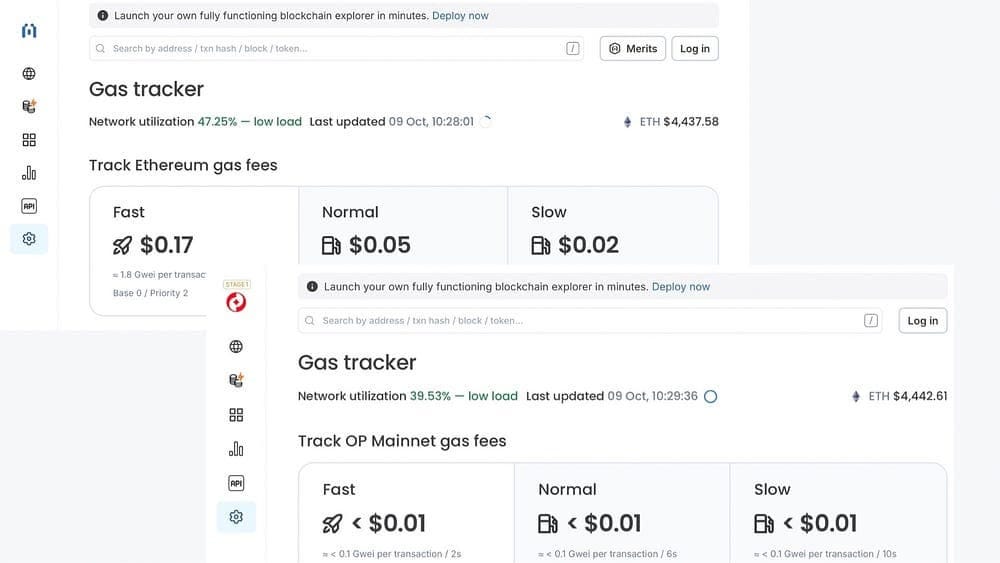
Task: Open the API icon in the Ethereum sidebar
Action: coord(29,206)
